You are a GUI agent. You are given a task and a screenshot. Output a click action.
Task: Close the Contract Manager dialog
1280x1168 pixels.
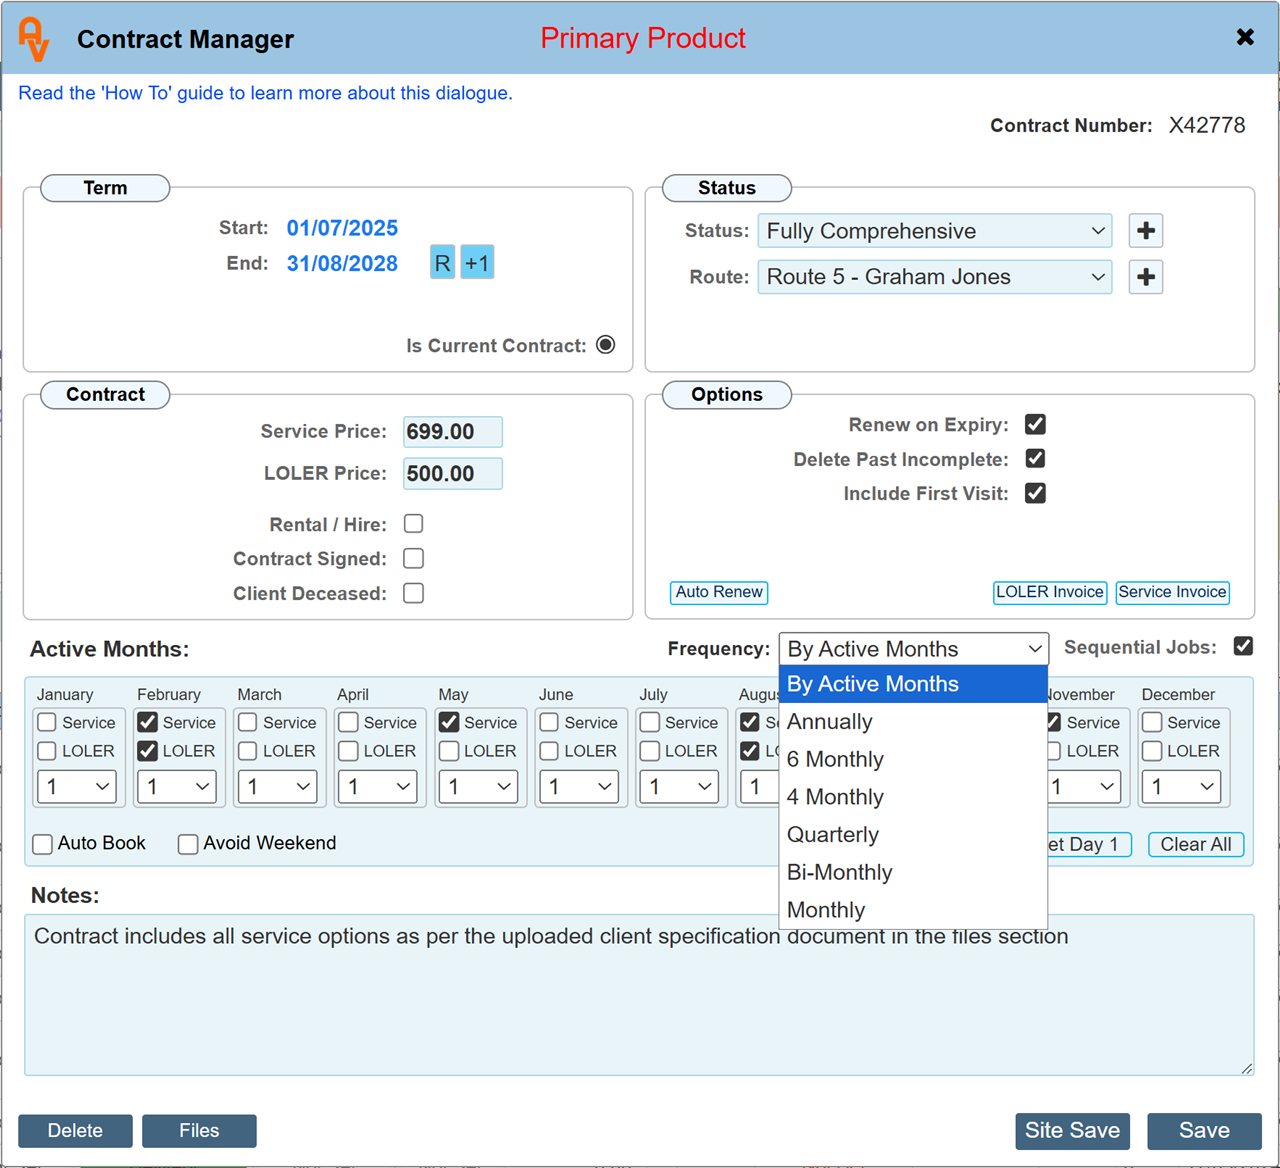click(1245, 37)
